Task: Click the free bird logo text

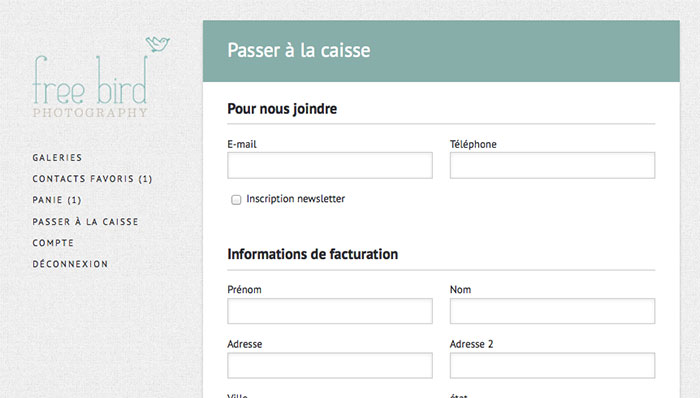Action: pos(90,80)
